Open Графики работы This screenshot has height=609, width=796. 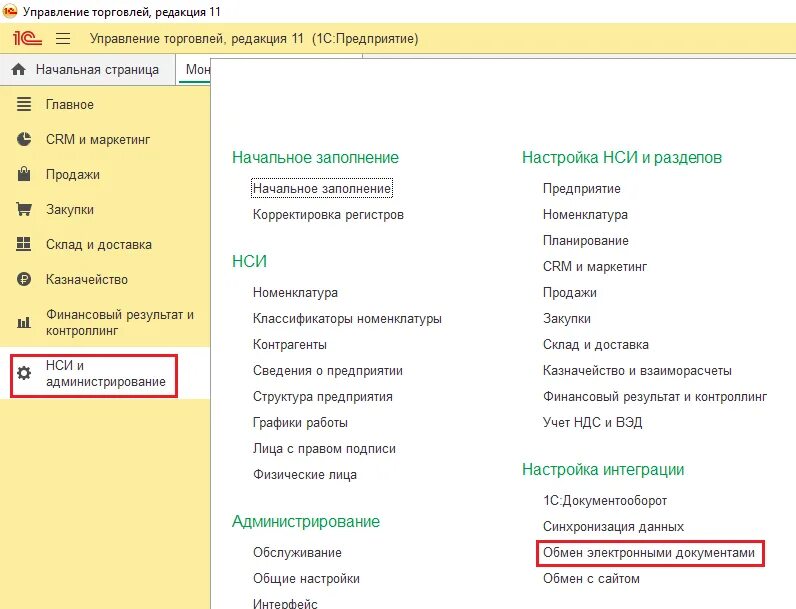coord(301,423)
